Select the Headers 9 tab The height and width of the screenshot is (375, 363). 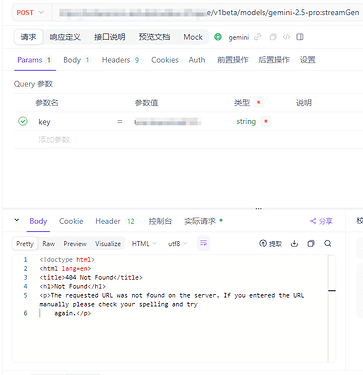pyautogui.click(x=121, y=60)
